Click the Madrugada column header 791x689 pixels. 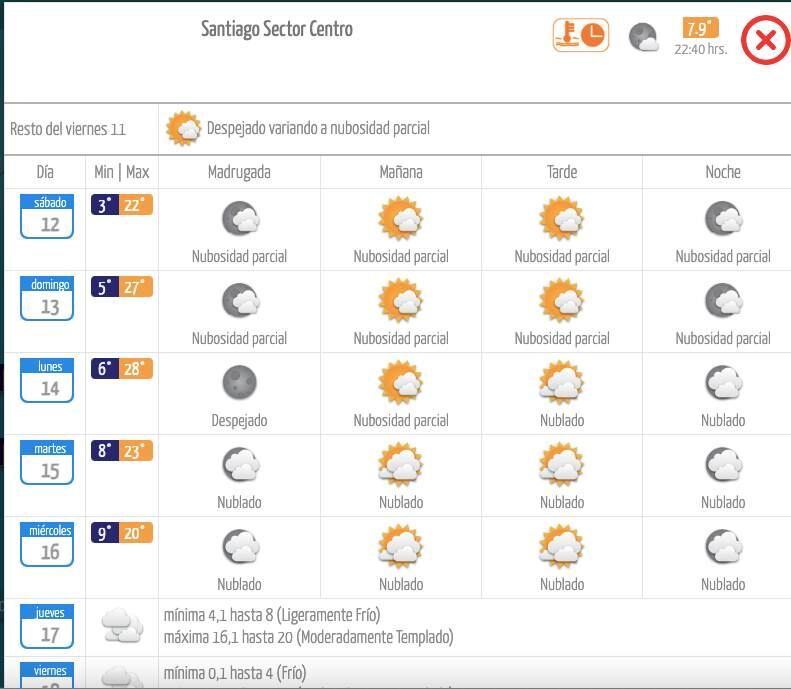[239, 172]
